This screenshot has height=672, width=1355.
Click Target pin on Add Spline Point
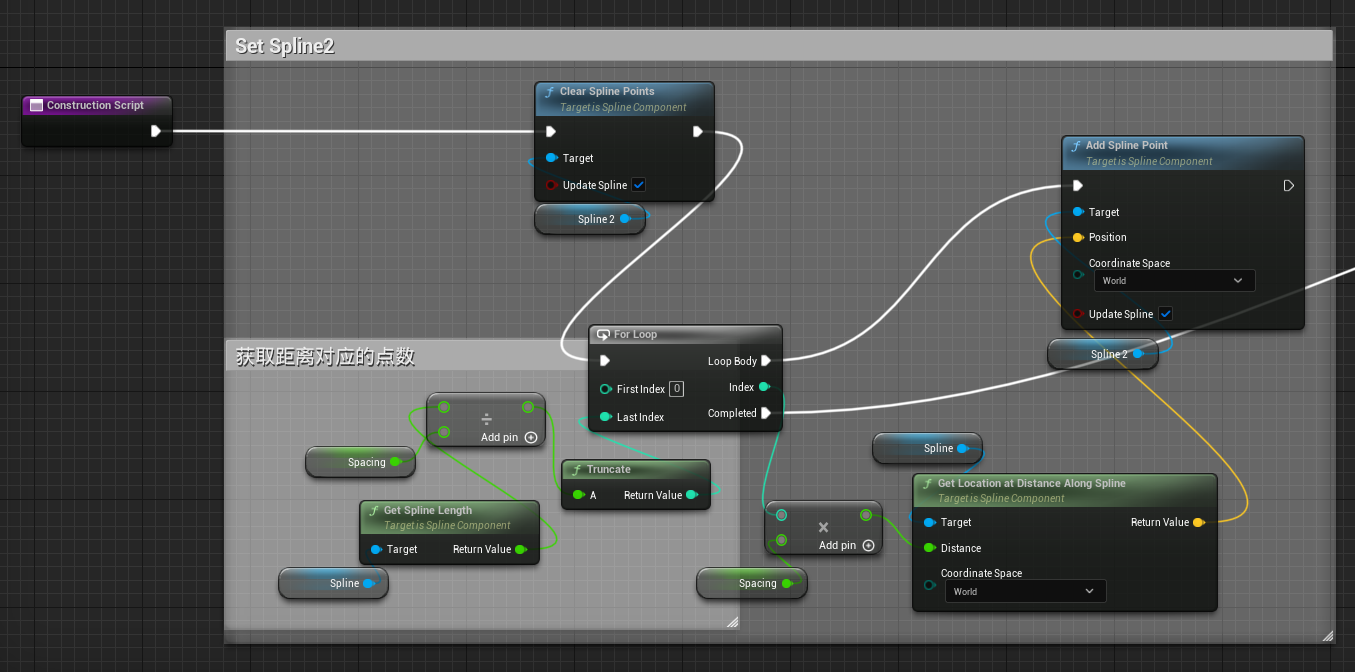click(1077, 212)
